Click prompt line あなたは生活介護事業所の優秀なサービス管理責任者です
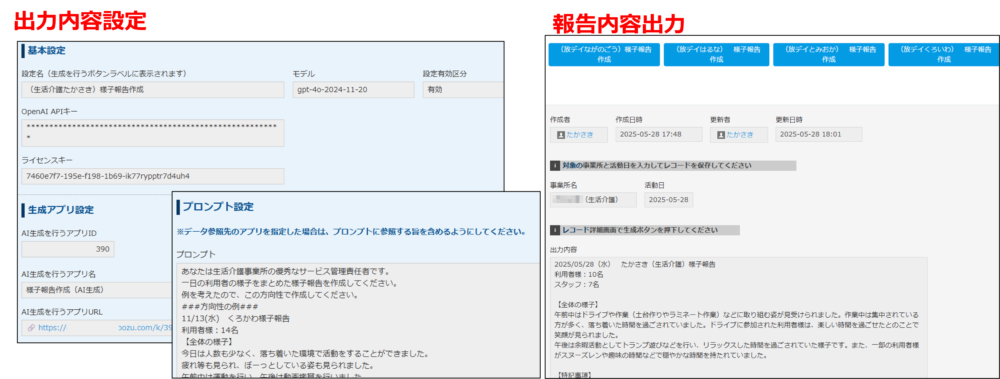The height and width of the screenshot is (379, 1000). (286, 272)
